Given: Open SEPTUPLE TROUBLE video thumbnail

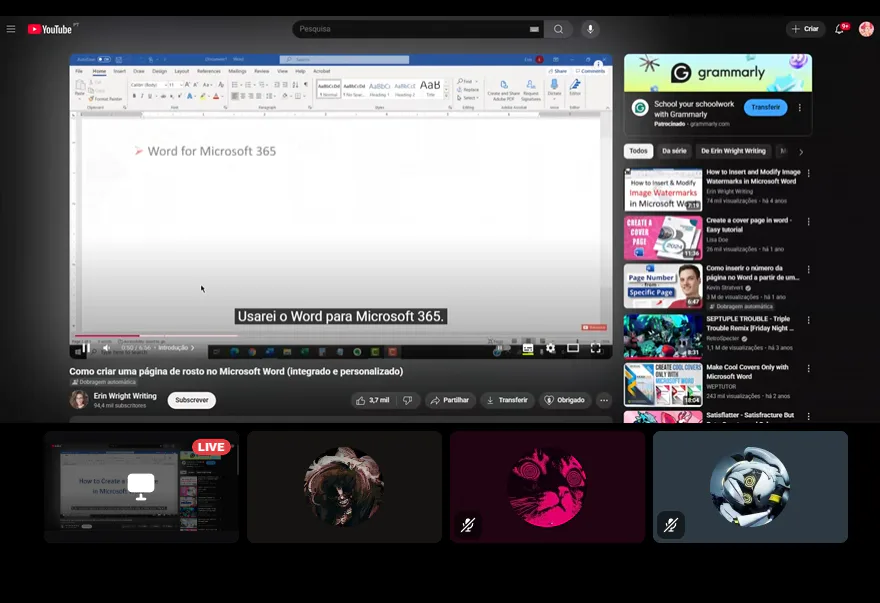Looking at the screenshot, I should point(663,336).
